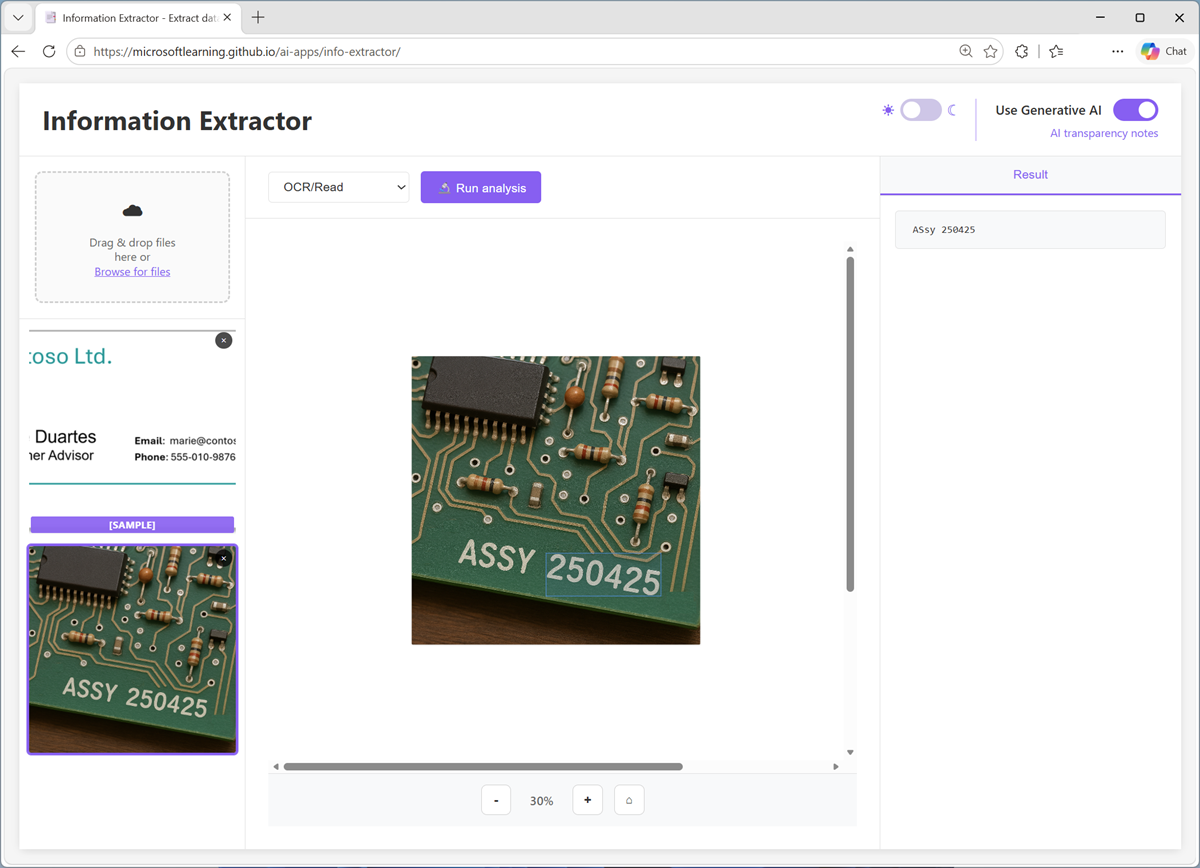Open browser settings and more menu
Viewport: 1200px width, 868px height.
click(x=1117, y=51)
